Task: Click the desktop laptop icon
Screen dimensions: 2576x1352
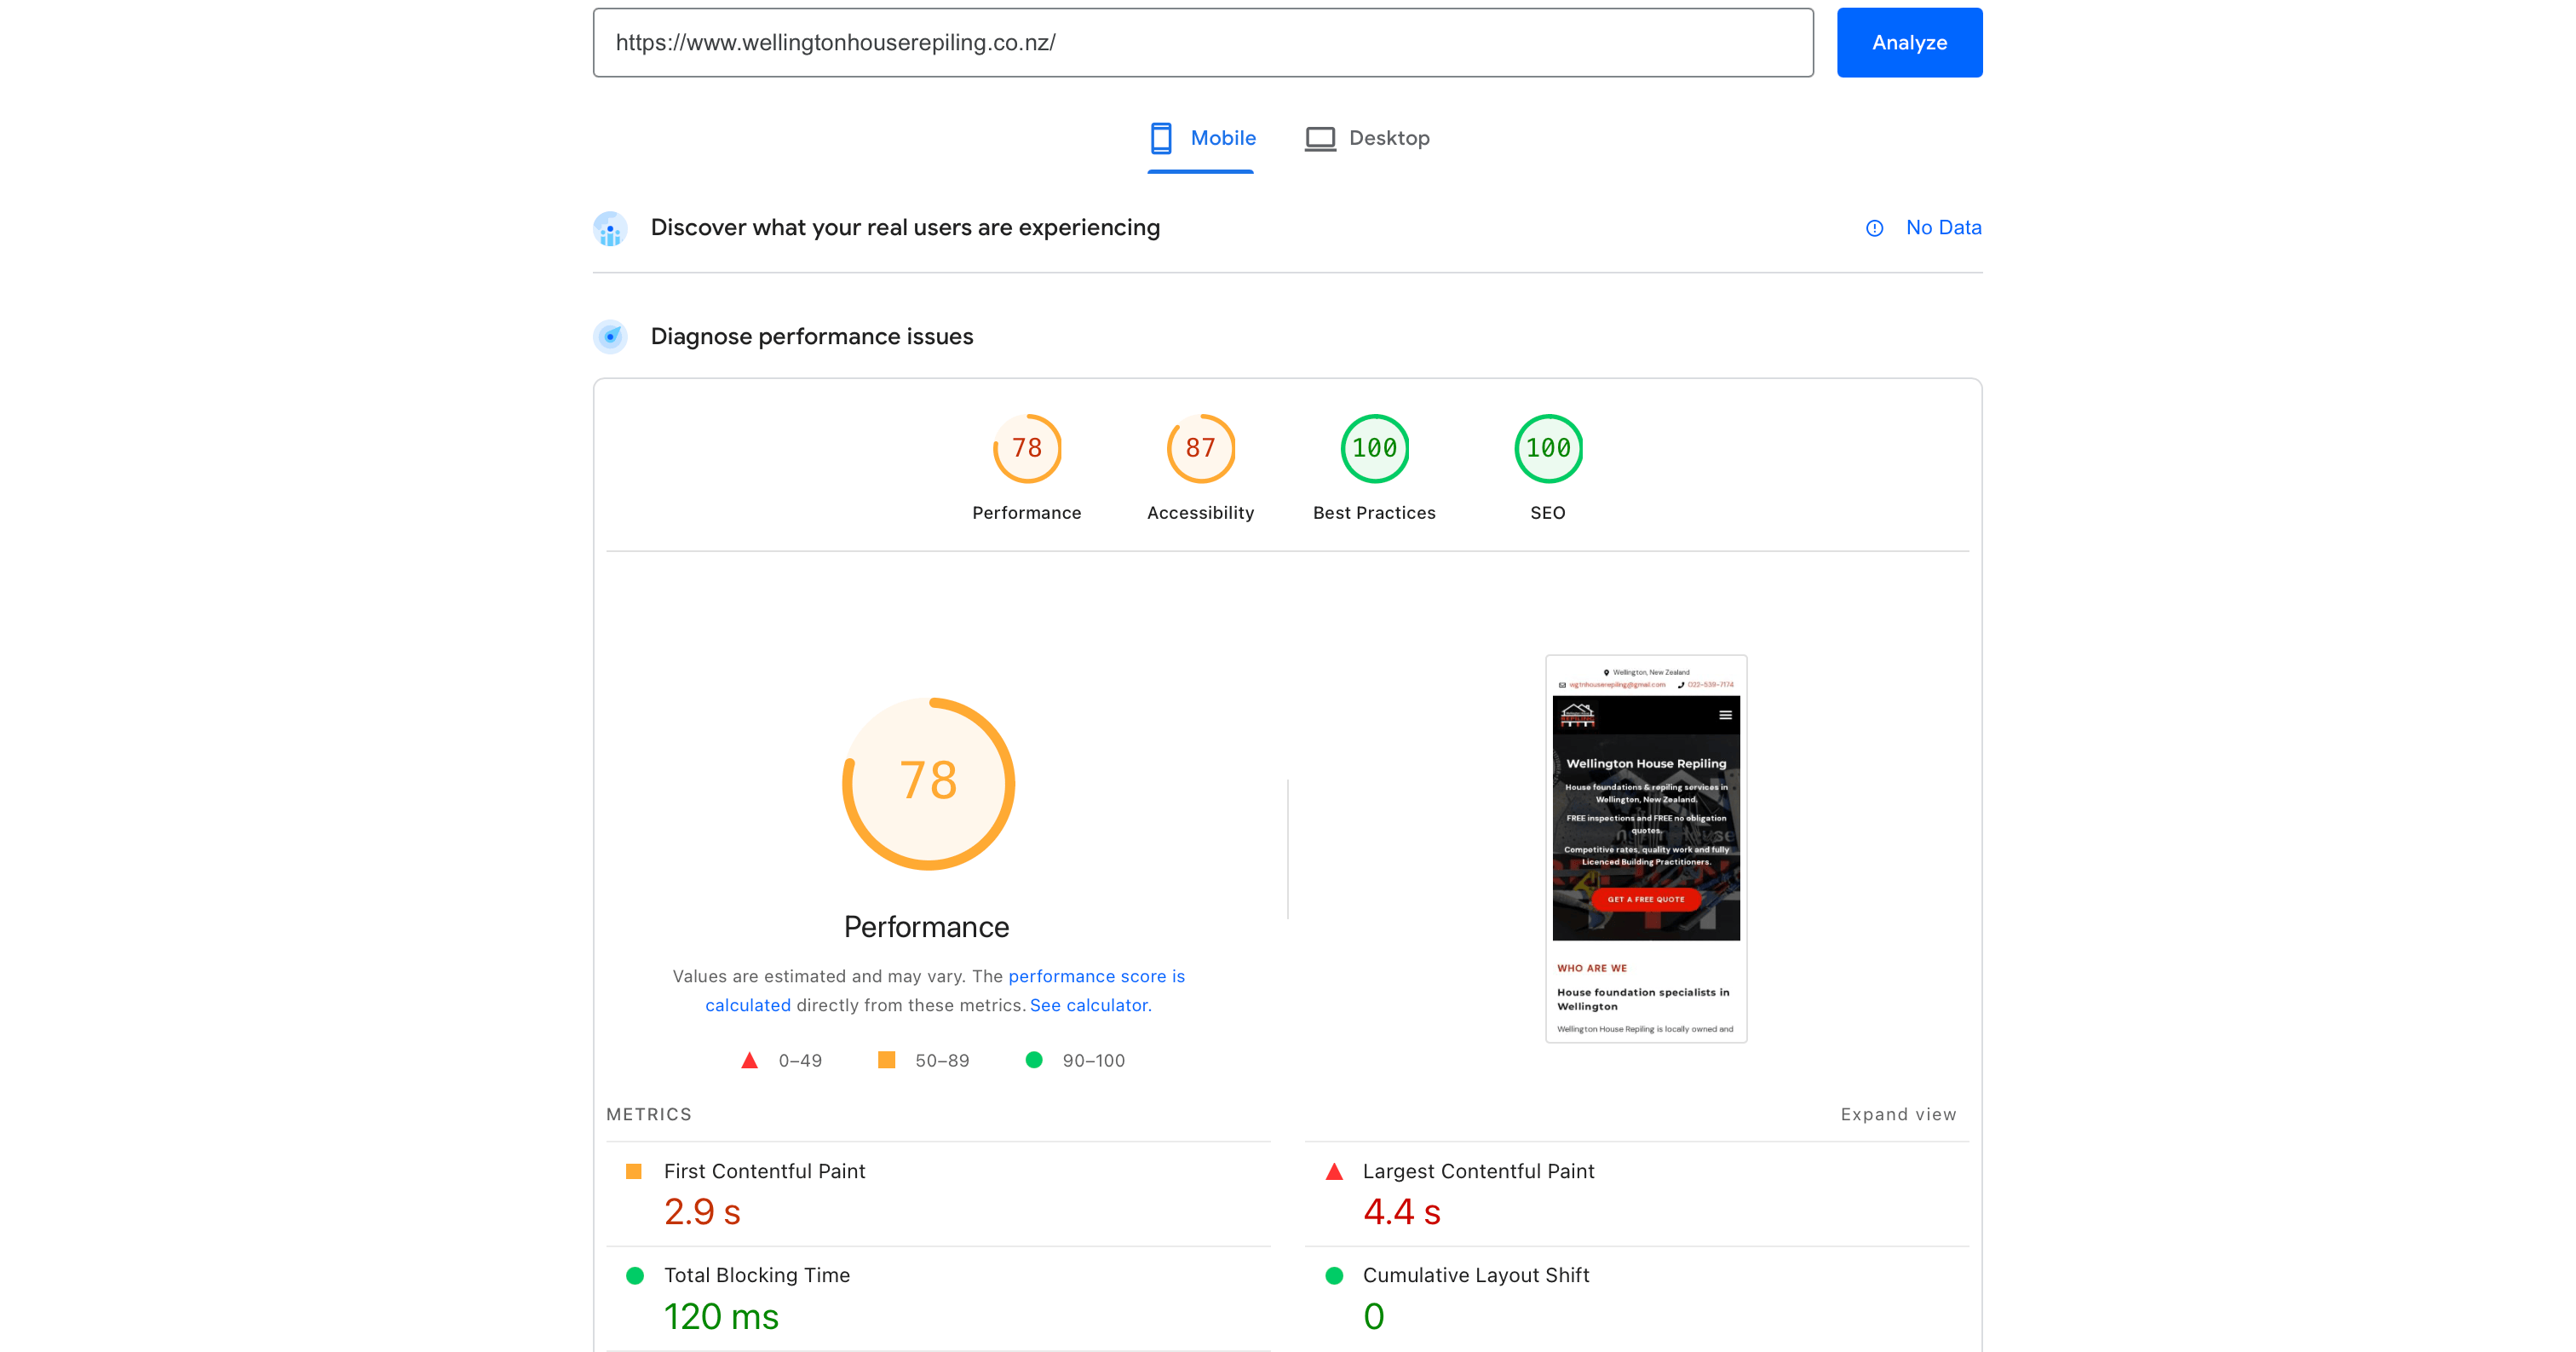Action: click(1320, 138)
